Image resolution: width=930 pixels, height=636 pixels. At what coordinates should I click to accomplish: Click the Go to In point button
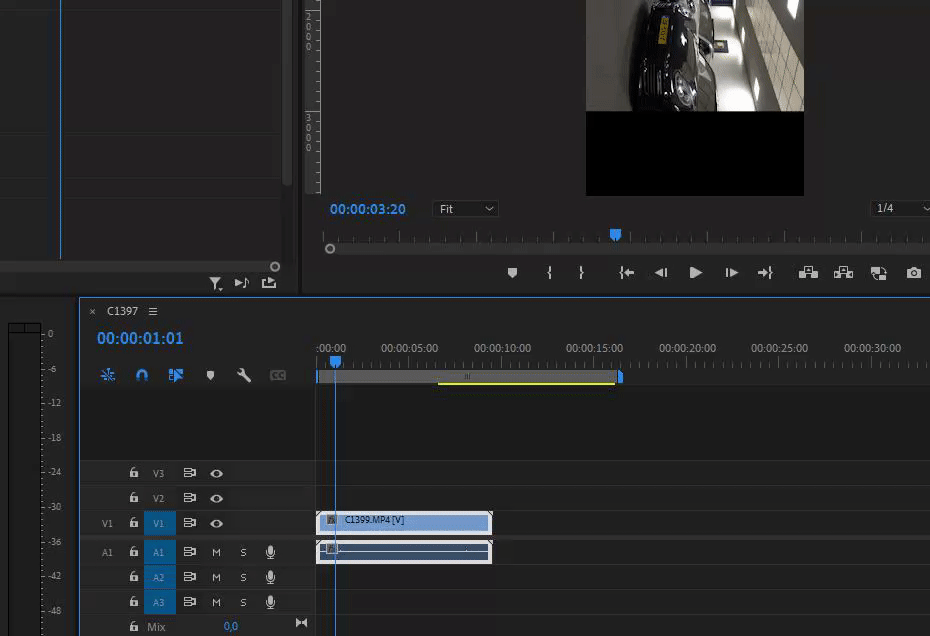pos(626,273)
